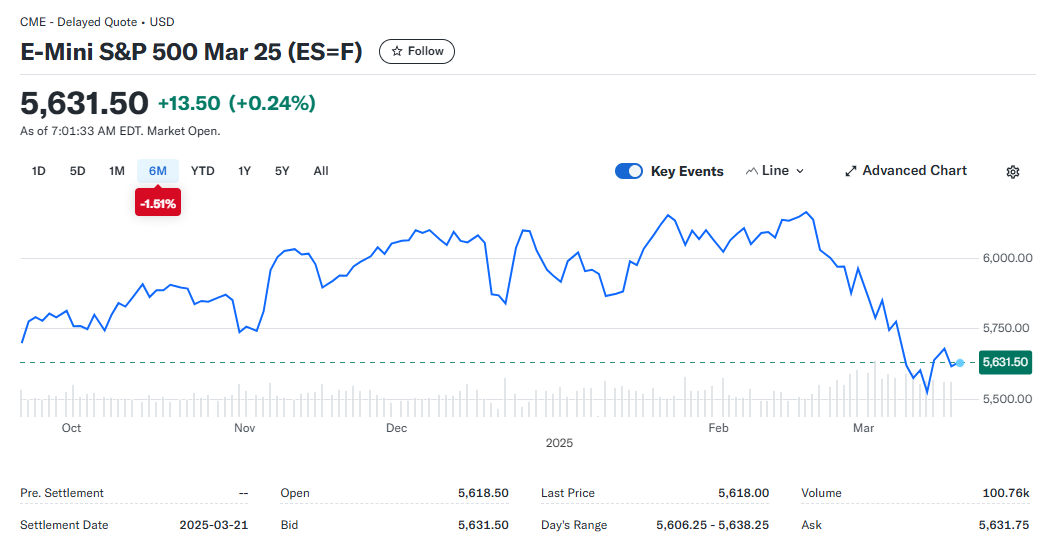Select the 1Y range tab
1045x545 pixels.
click(x=245, y=171)
